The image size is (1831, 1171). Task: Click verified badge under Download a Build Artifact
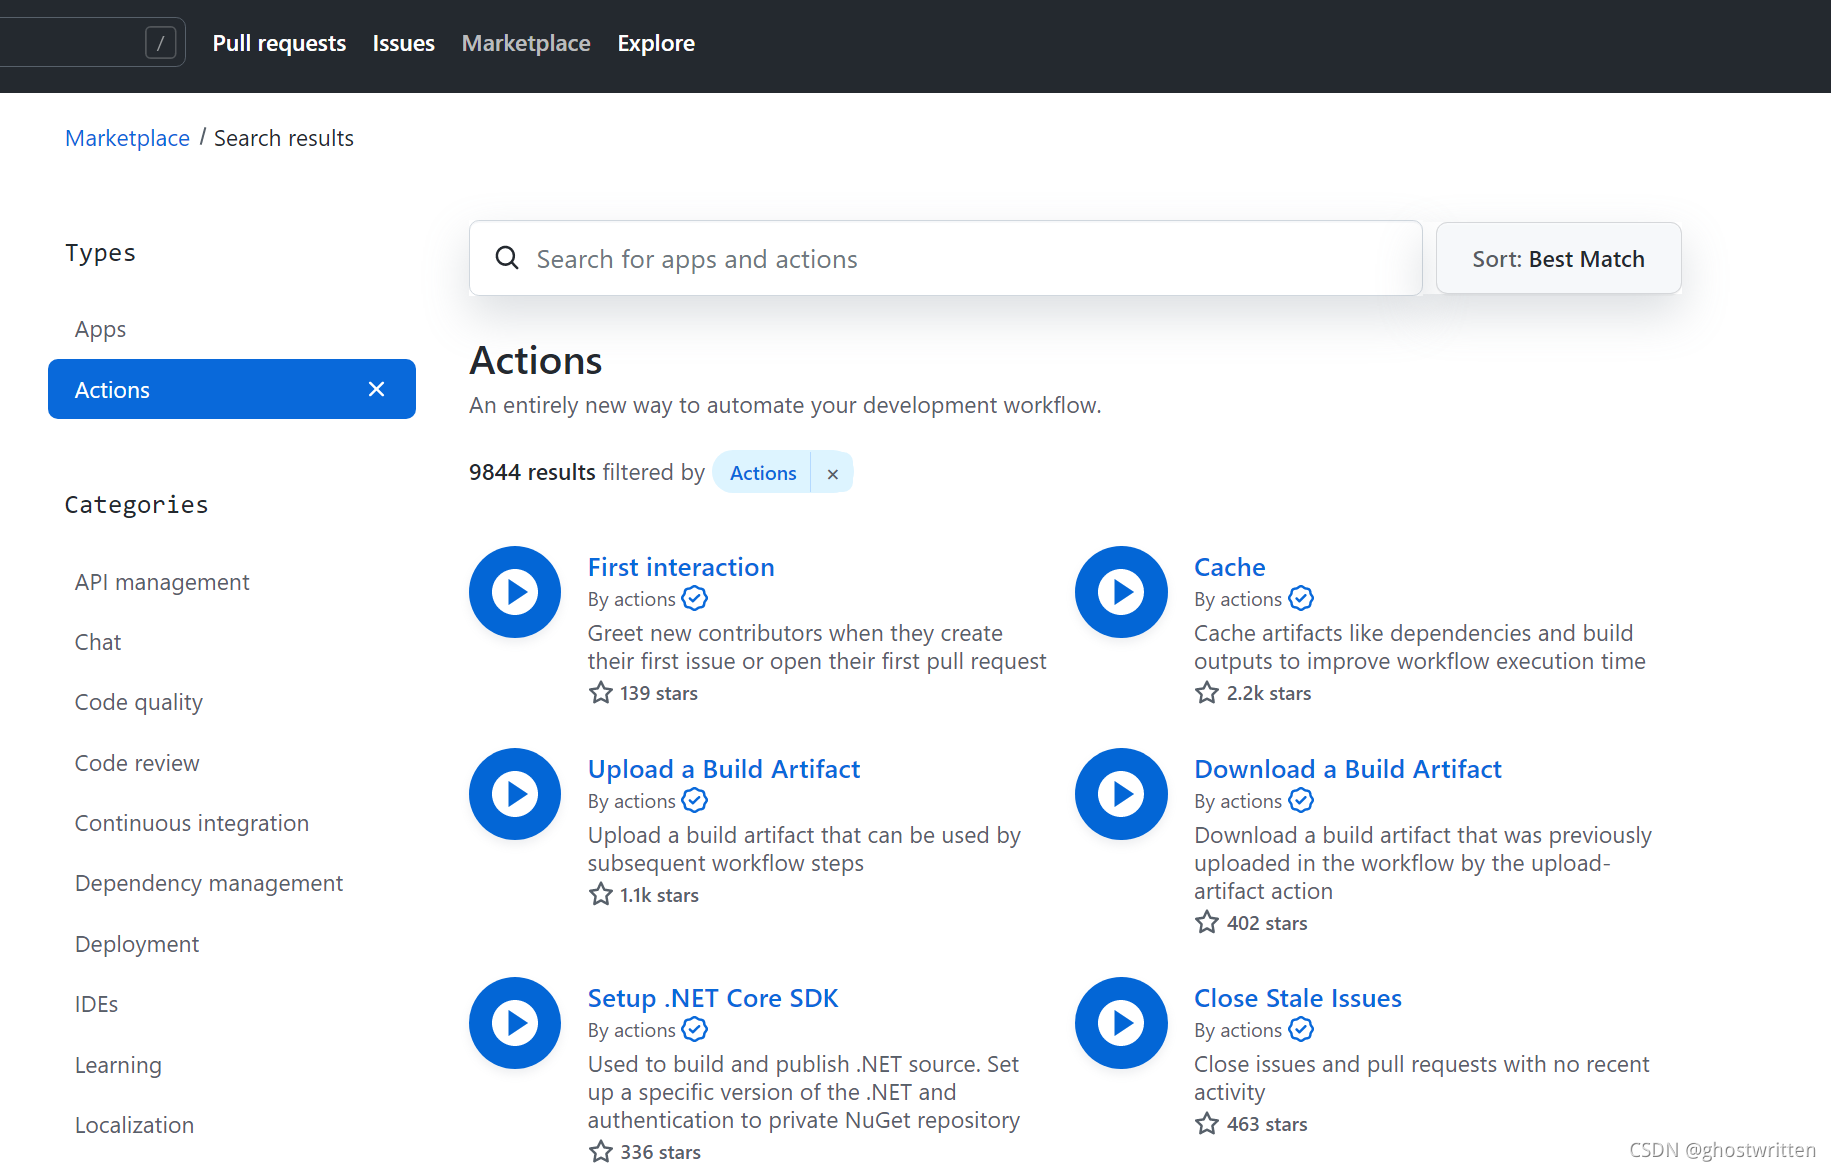tap(1301, 800)
